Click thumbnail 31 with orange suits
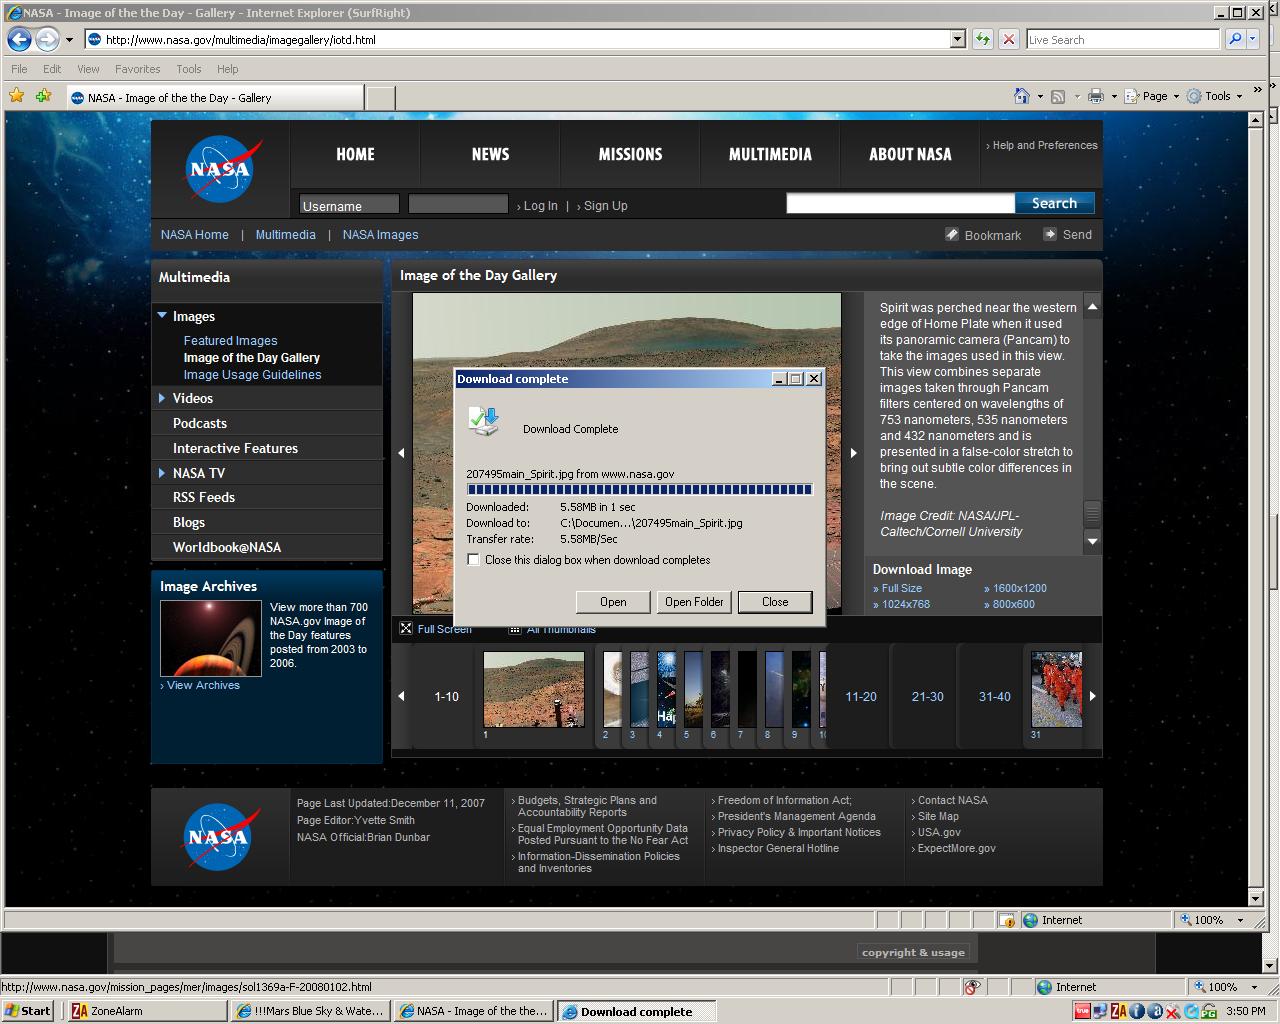This screenshot has width=1280, height=1024. point(1056,690)
